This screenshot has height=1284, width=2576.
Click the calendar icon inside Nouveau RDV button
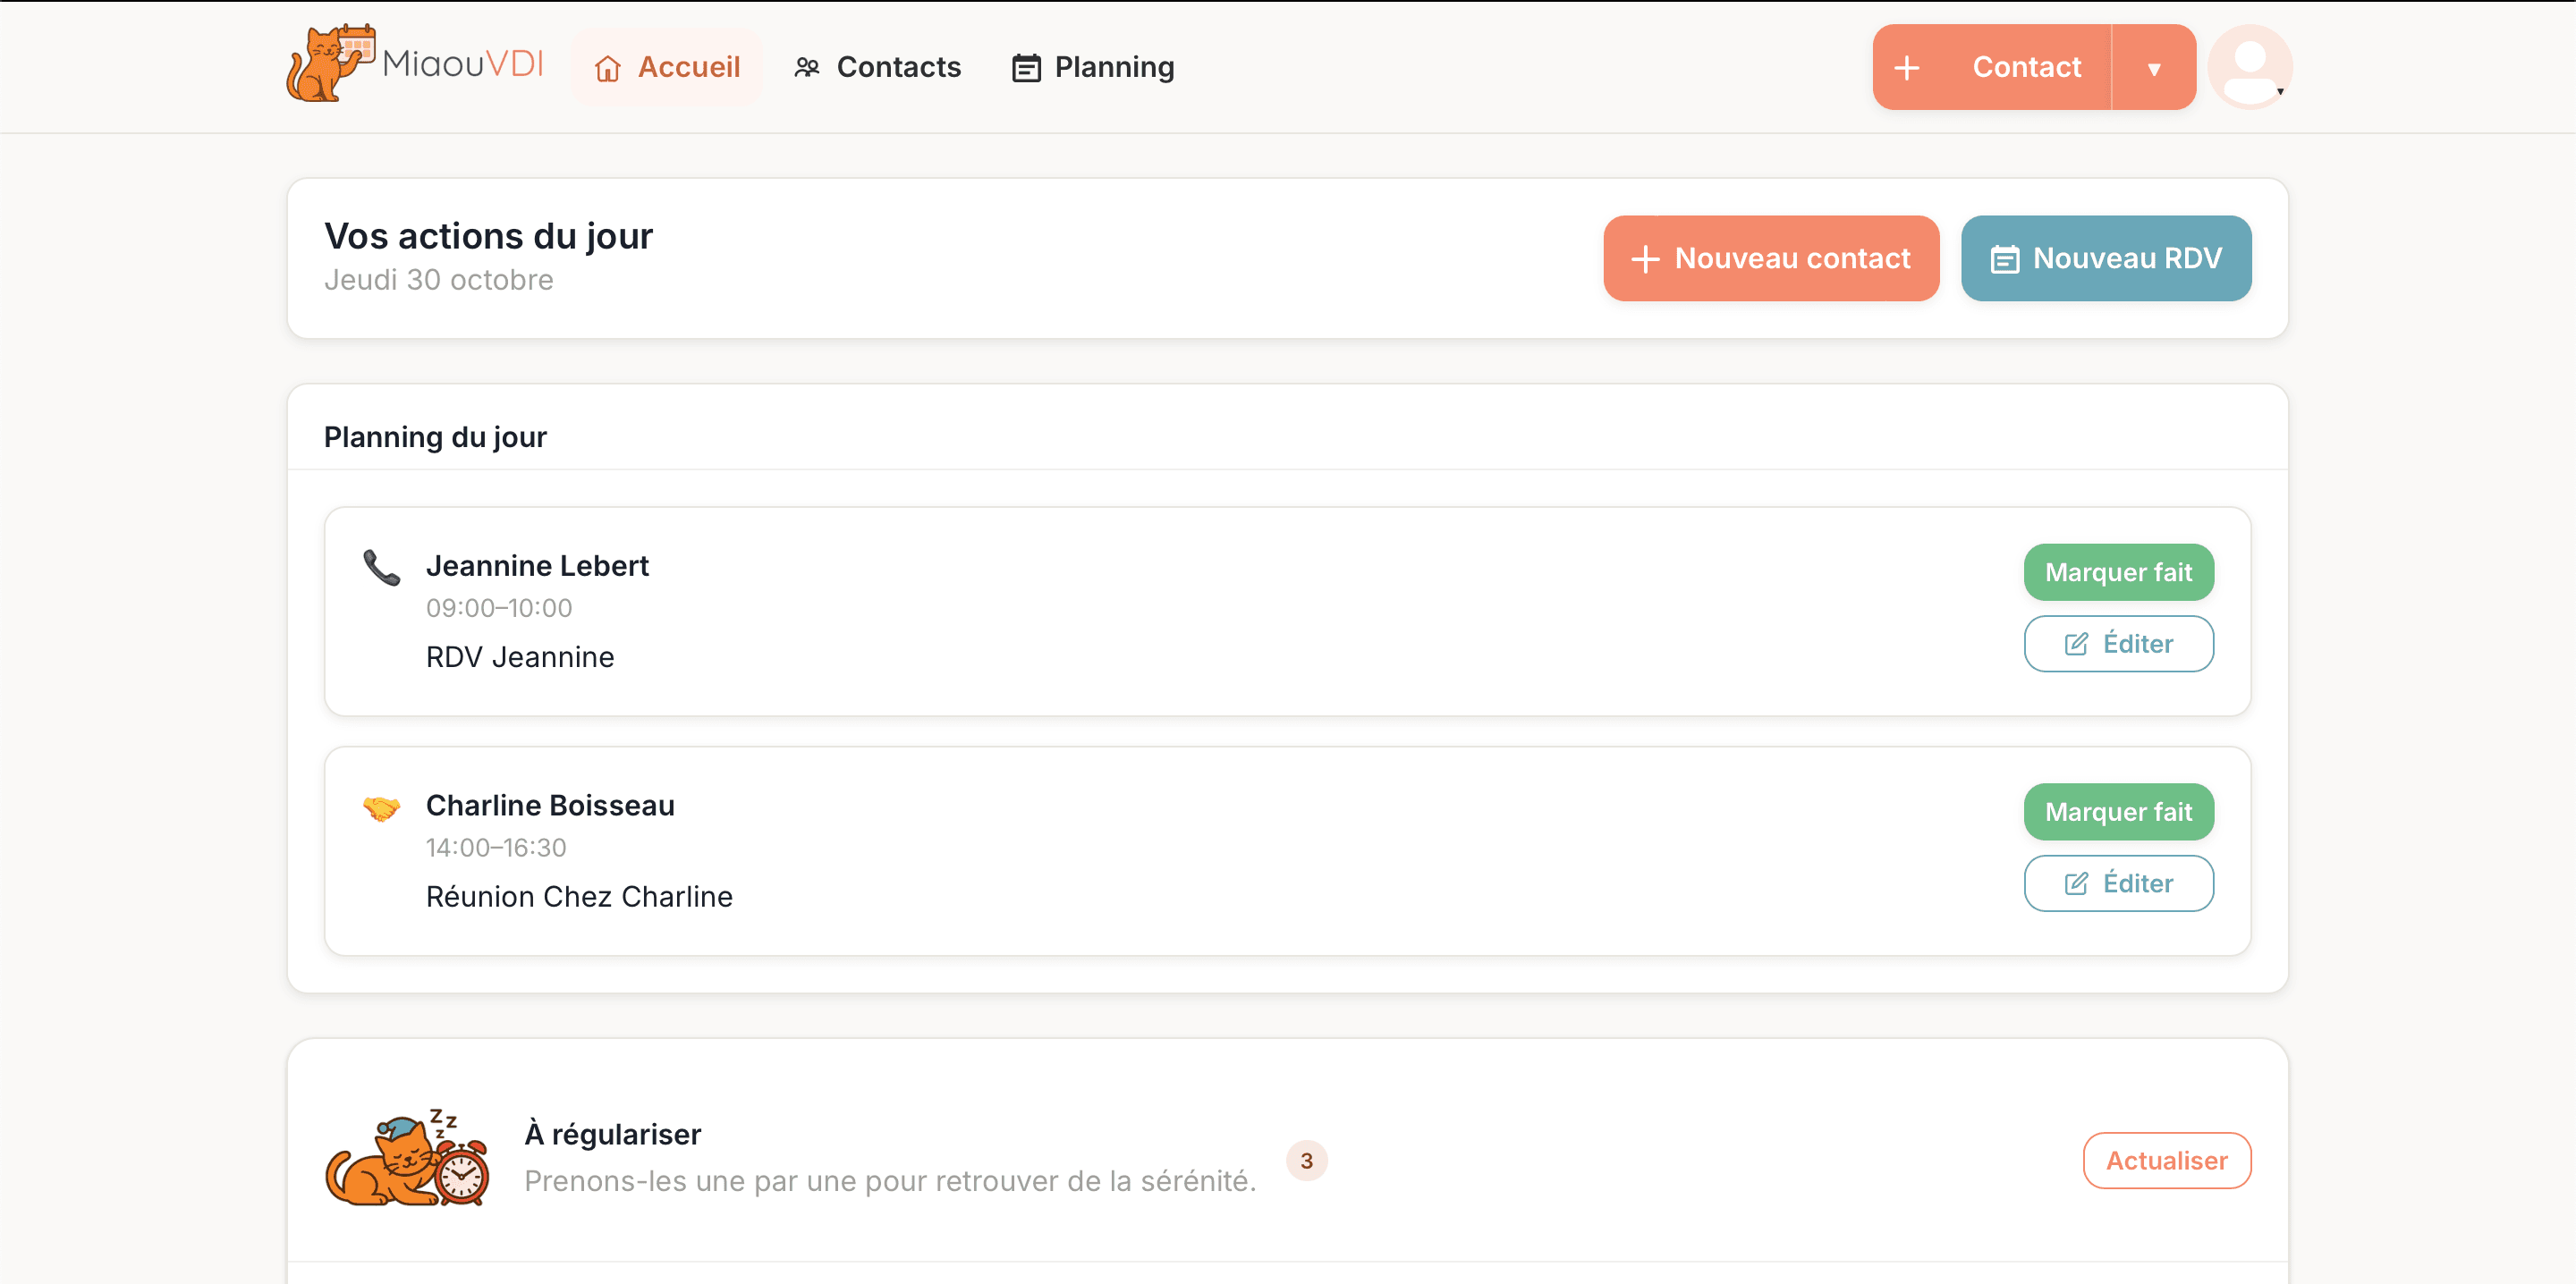tap(2004, 258)
